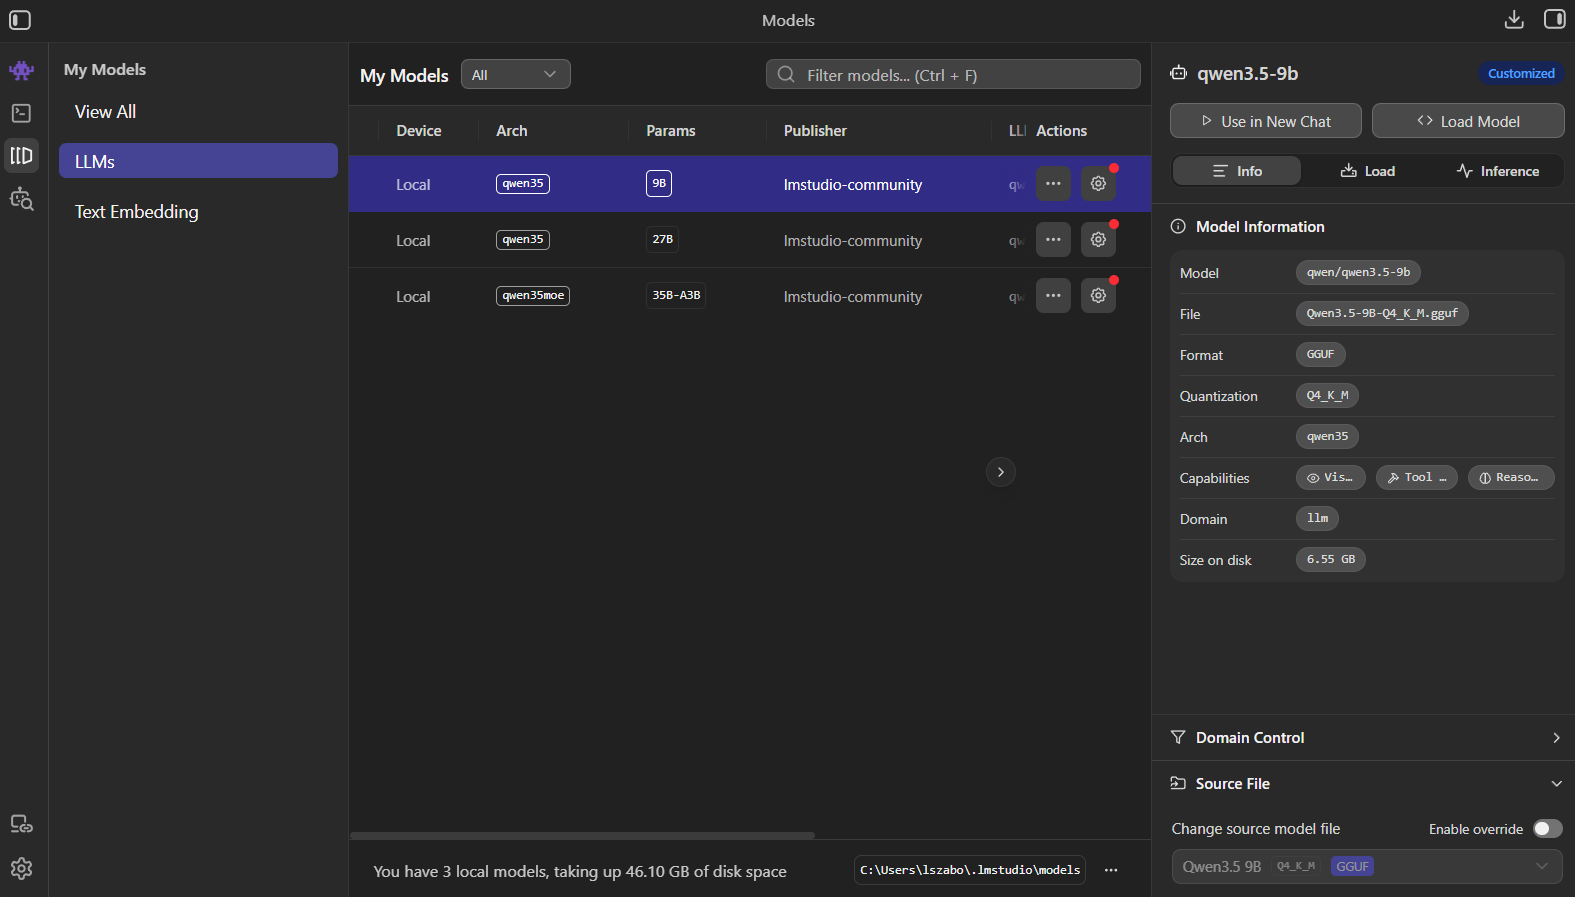
Task: Switch to the Inference tab
Action: tap(1497, 171)
